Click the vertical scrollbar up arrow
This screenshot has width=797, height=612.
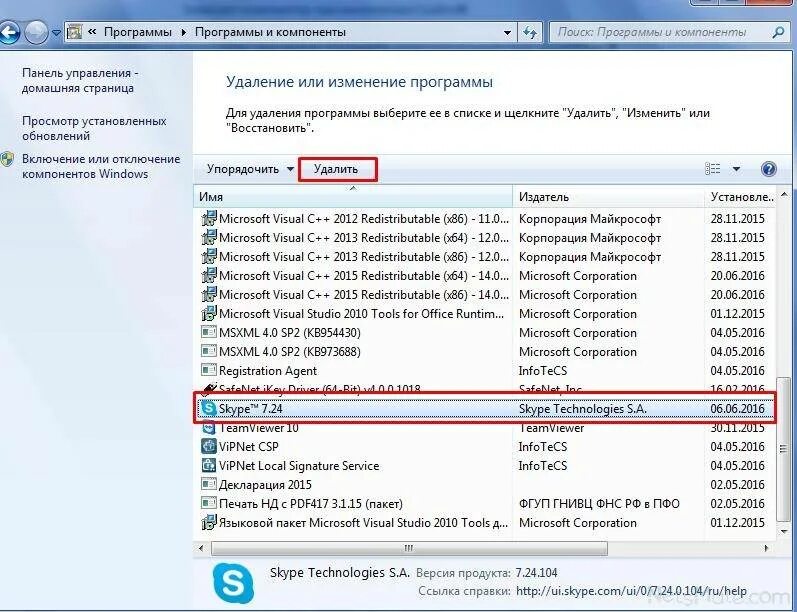pyautogui.click(x=784, y=195)
